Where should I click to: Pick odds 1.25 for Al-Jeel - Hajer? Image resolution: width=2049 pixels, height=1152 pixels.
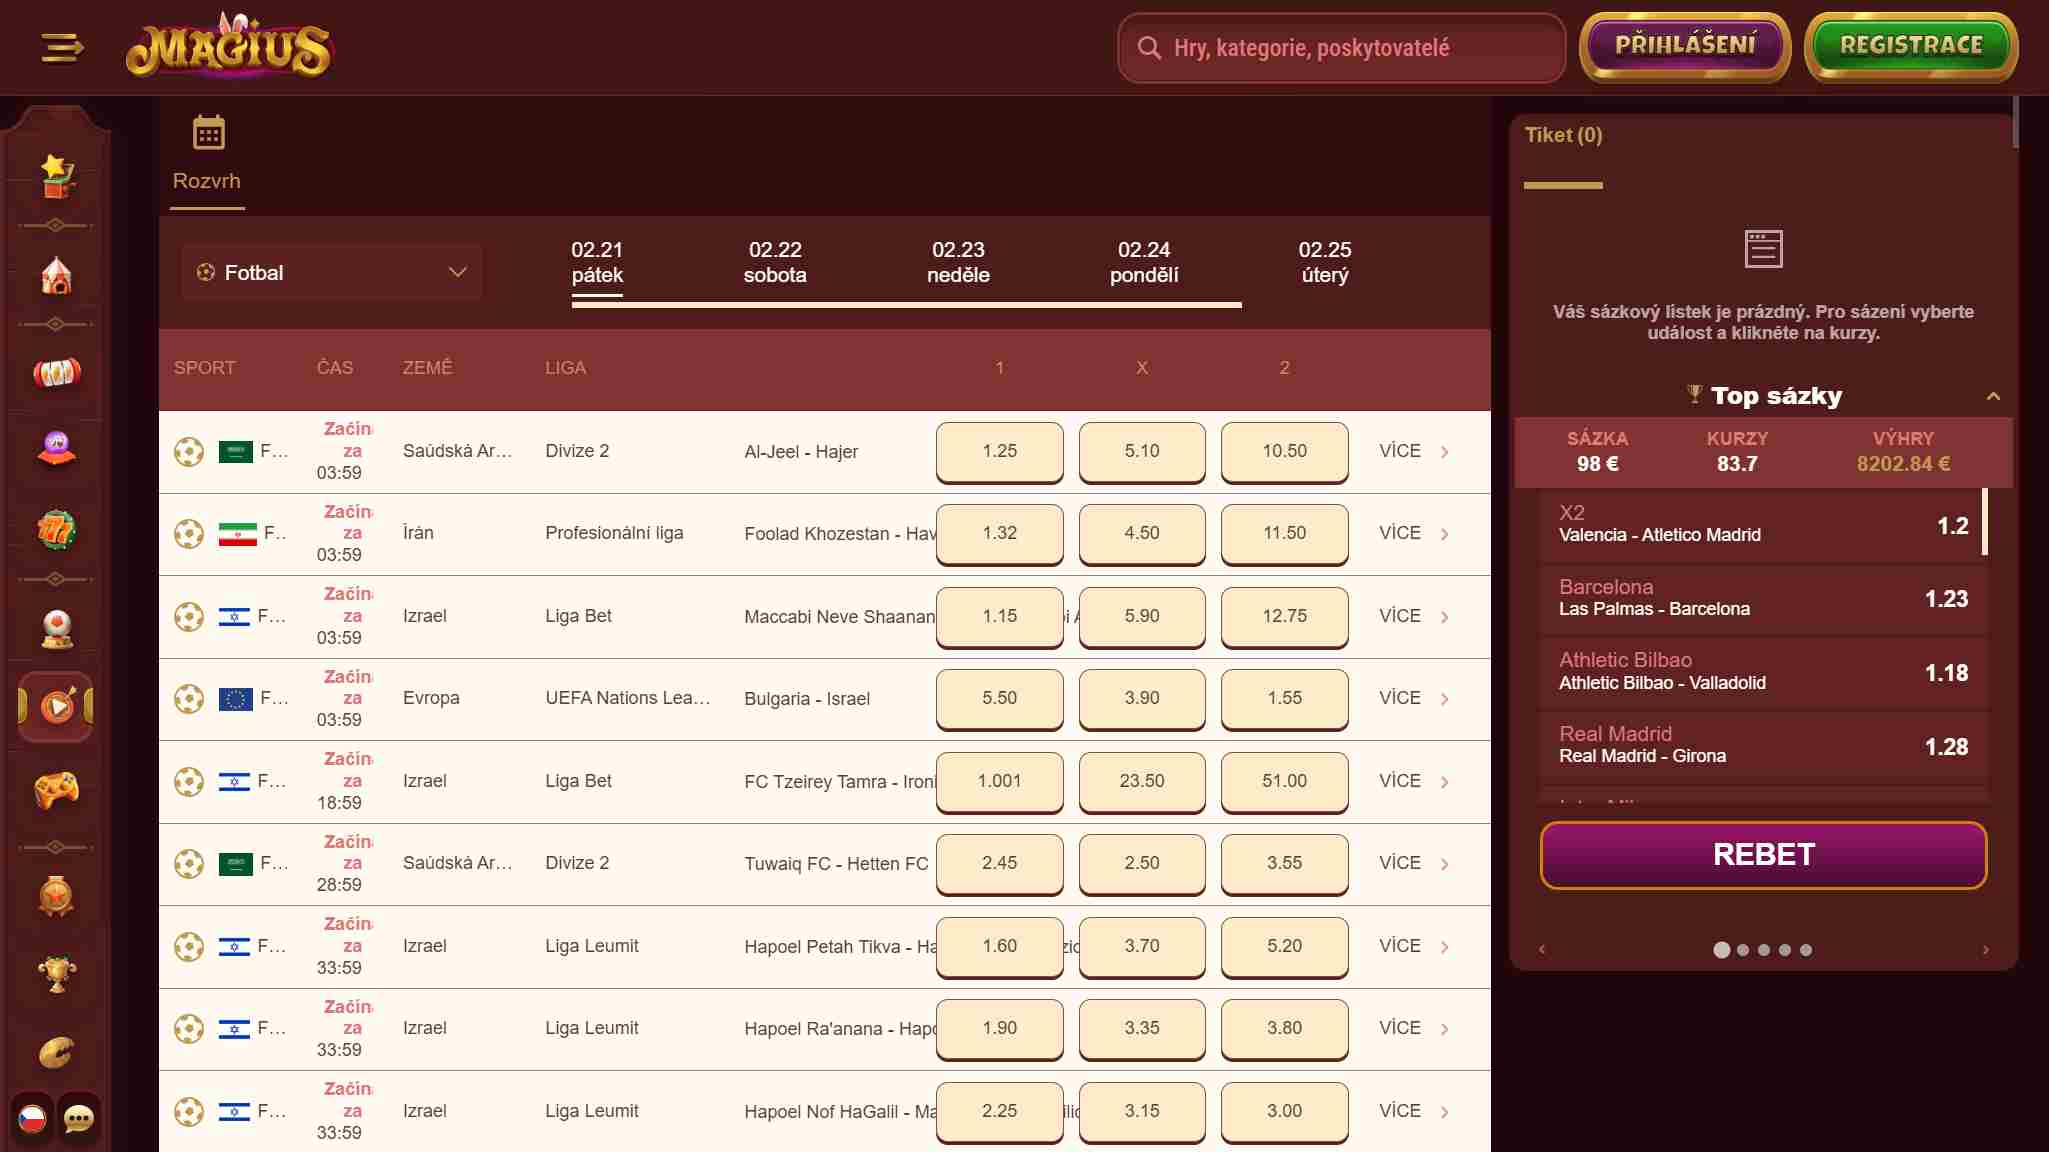click(x=999, y=451)
